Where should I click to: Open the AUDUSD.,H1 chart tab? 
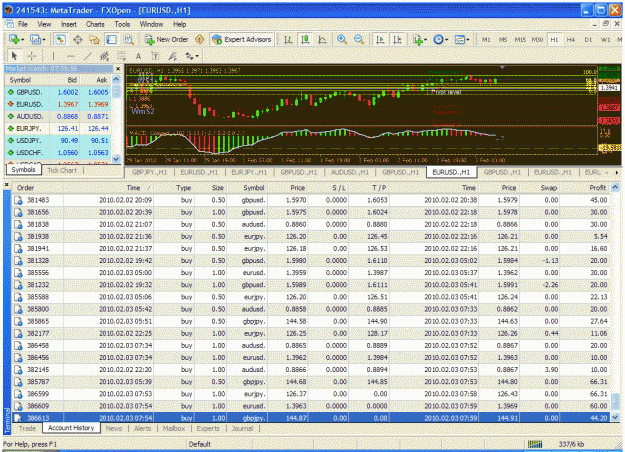click(350, 172)
